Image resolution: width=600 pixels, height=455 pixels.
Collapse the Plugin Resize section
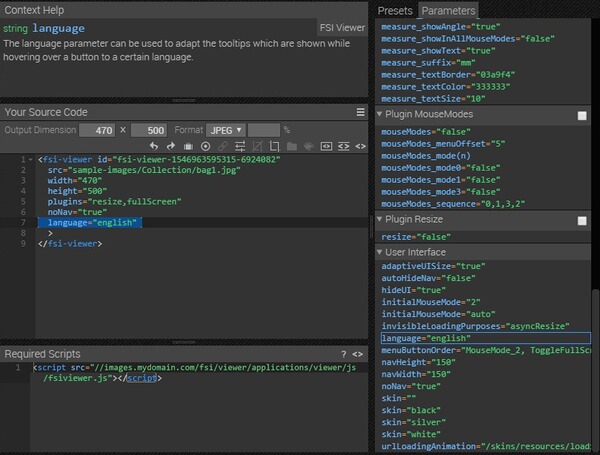click(380, 219)
